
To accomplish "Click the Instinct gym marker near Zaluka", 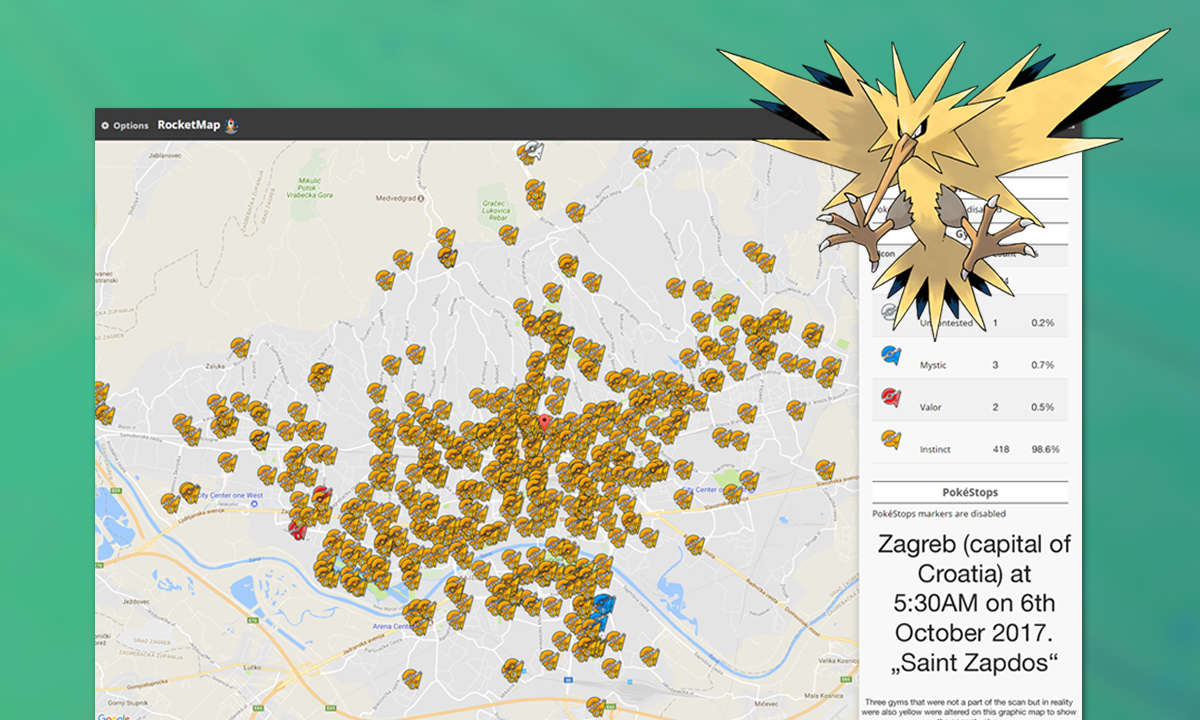I will (240, 347).
